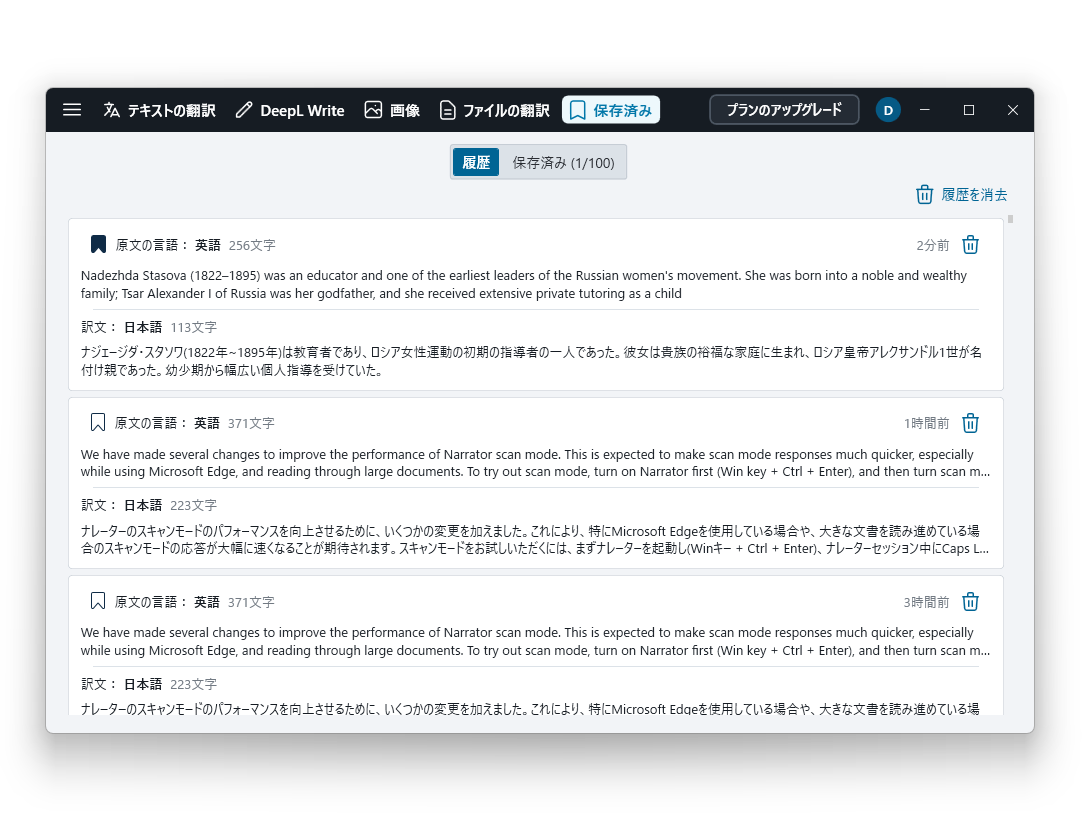
Task: Select the 画像 image translation icon
Action: click(373, 110)
